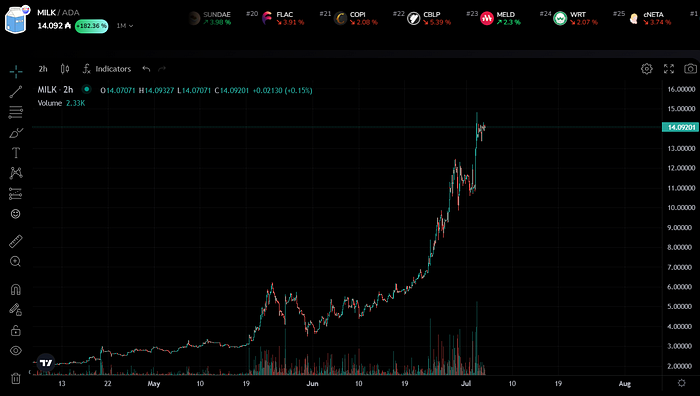Open time axis settings gear
The height and width of the screenshot is (396, 700).
point(681,383)
